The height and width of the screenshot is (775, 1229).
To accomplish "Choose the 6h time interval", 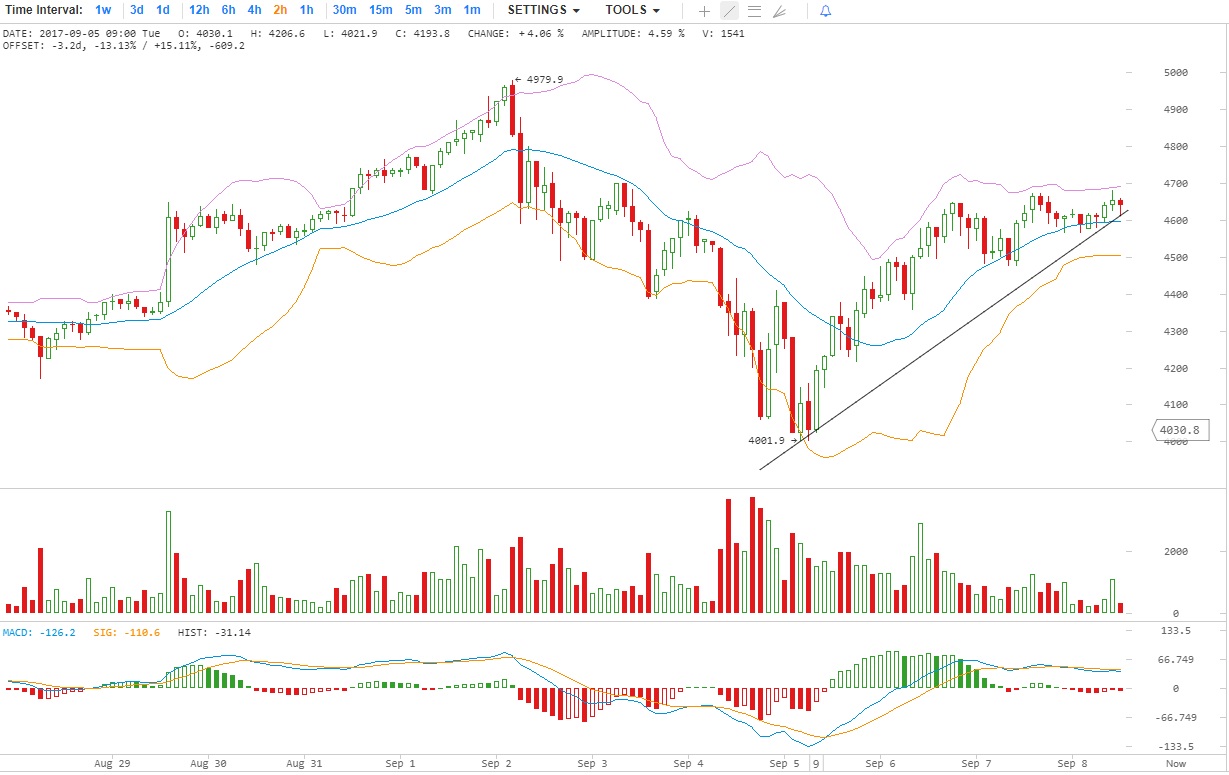I will click(x=229, y=10).
